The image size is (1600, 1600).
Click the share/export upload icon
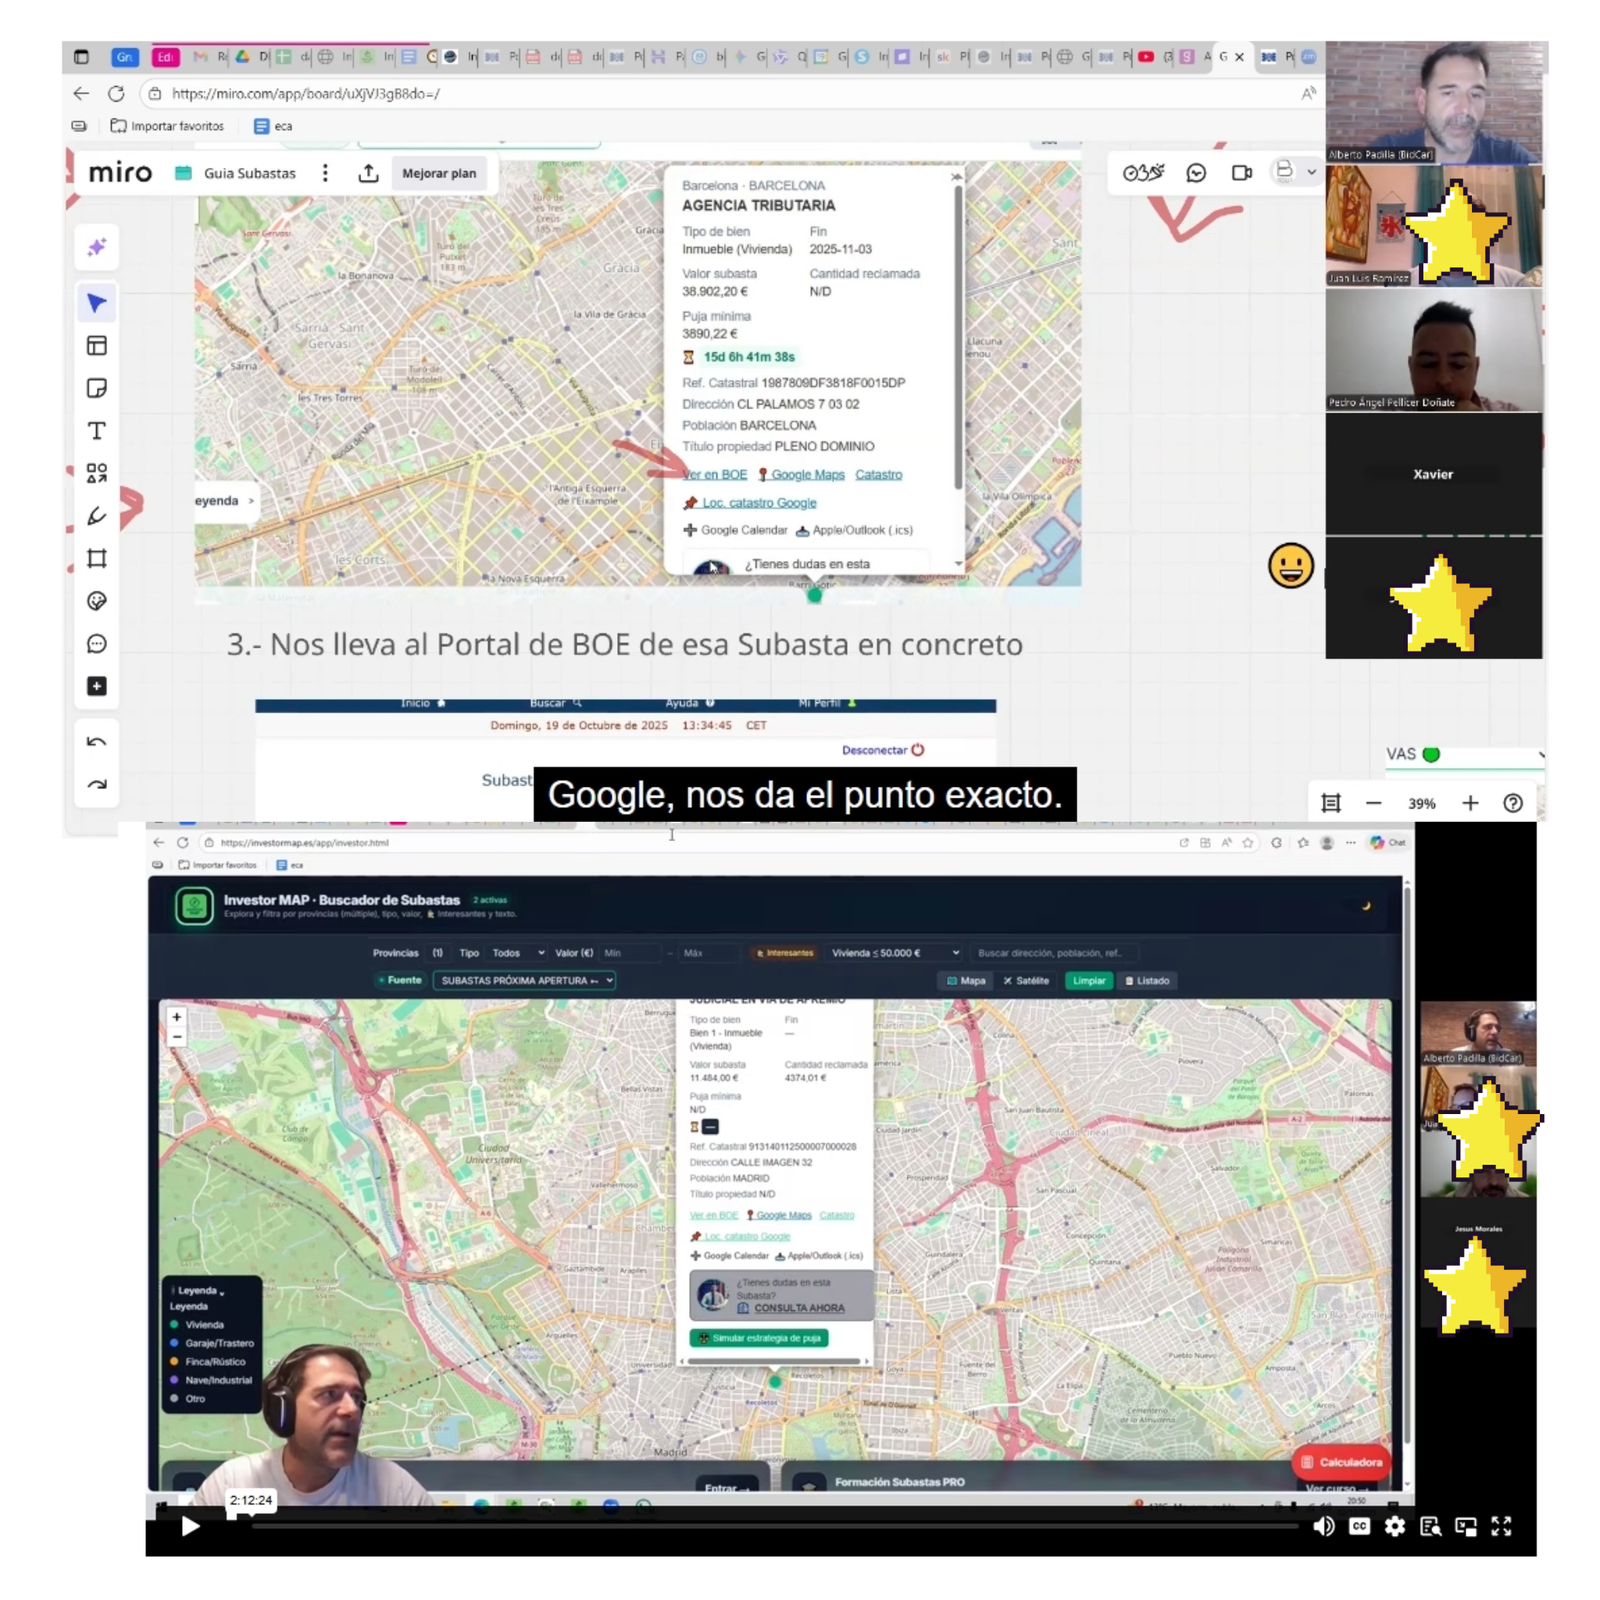(x=368, y=173)
